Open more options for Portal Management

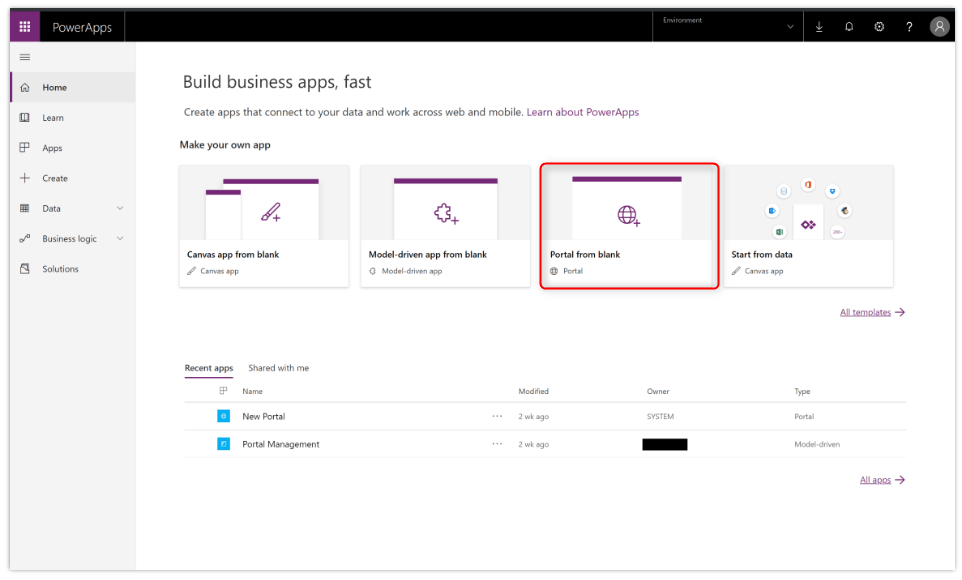[497, 444]
